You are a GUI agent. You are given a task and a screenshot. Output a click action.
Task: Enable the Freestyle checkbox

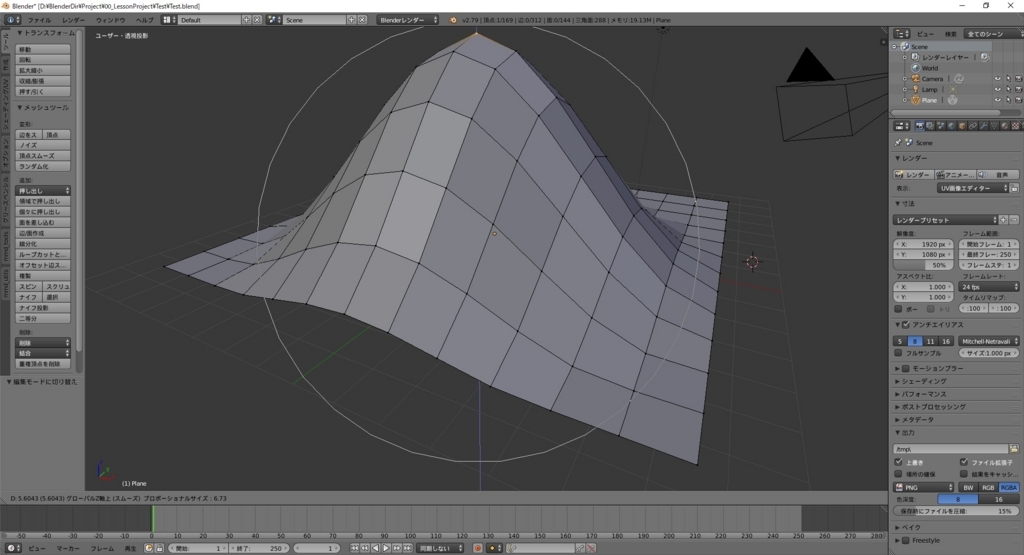coord(905,541)
